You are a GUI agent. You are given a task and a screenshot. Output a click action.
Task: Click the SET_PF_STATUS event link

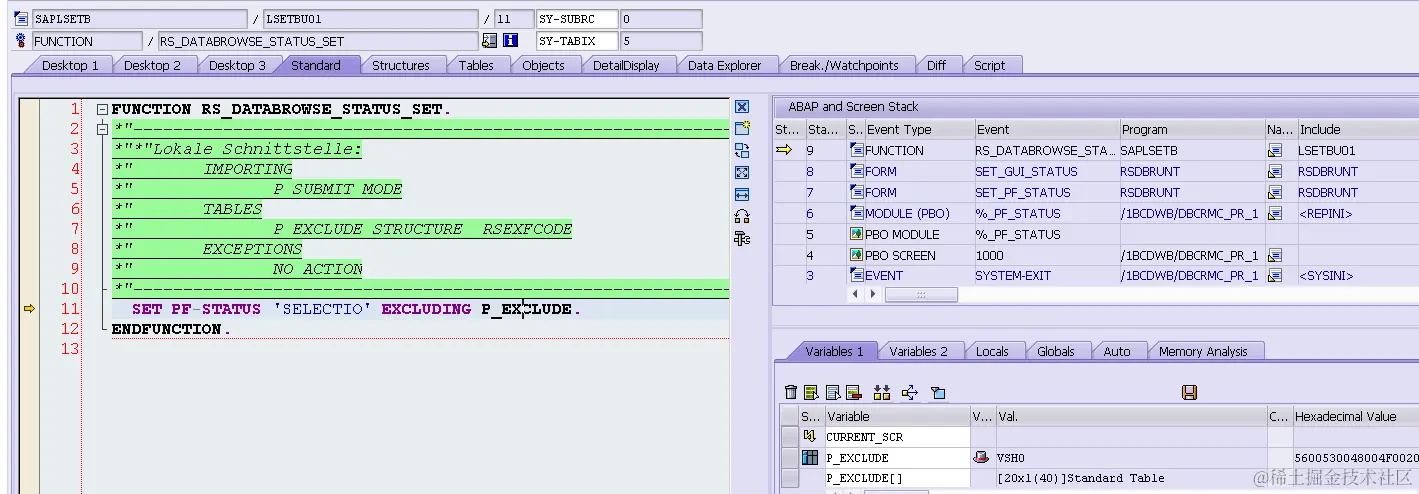[x=1023, y=192]
